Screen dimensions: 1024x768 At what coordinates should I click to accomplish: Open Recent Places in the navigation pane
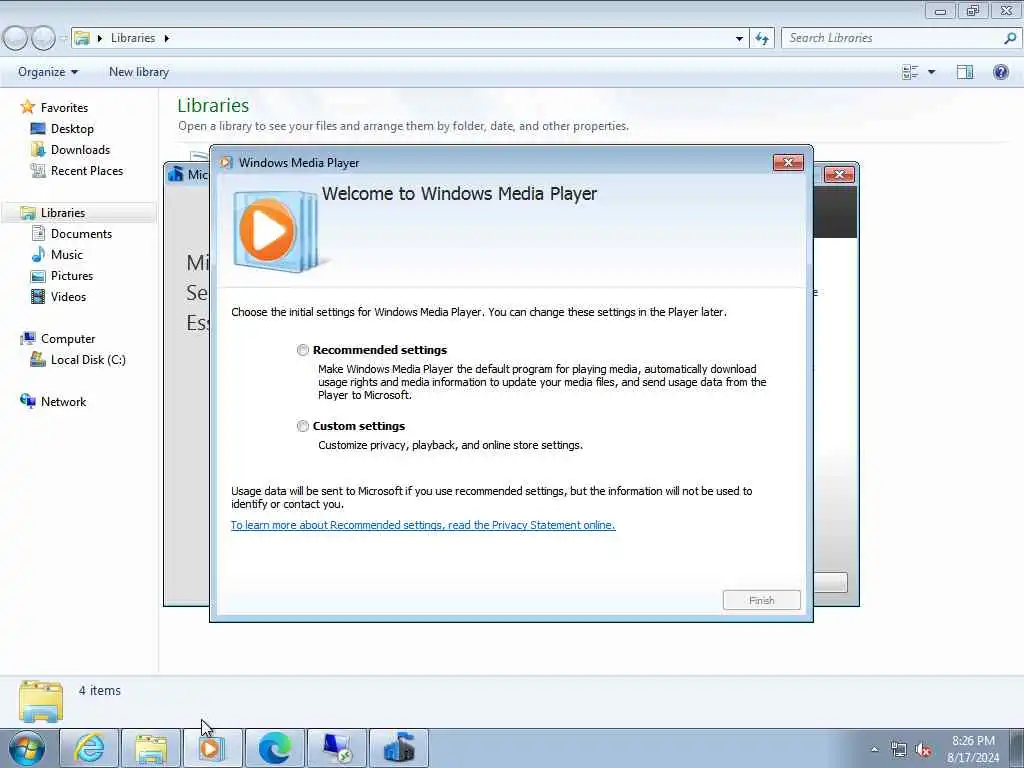tap(87, 171)
